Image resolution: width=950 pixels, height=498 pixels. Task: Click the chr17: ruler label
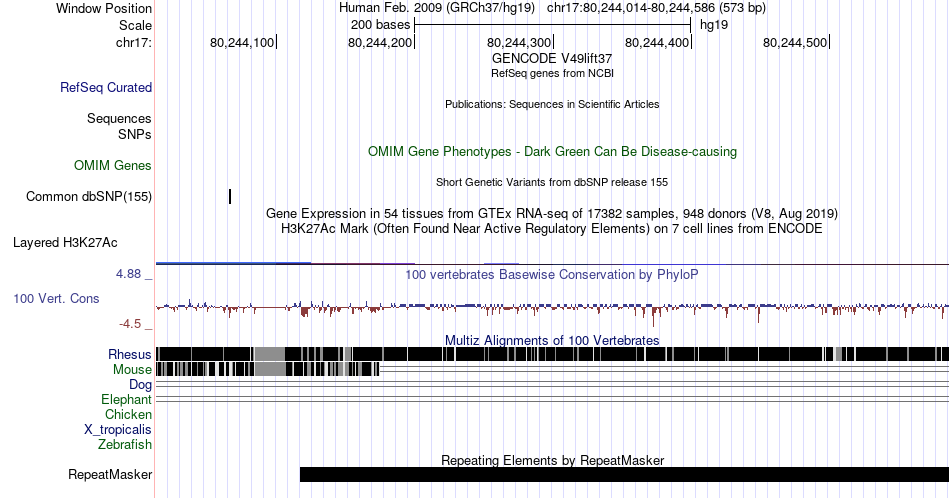coord(133,42)
